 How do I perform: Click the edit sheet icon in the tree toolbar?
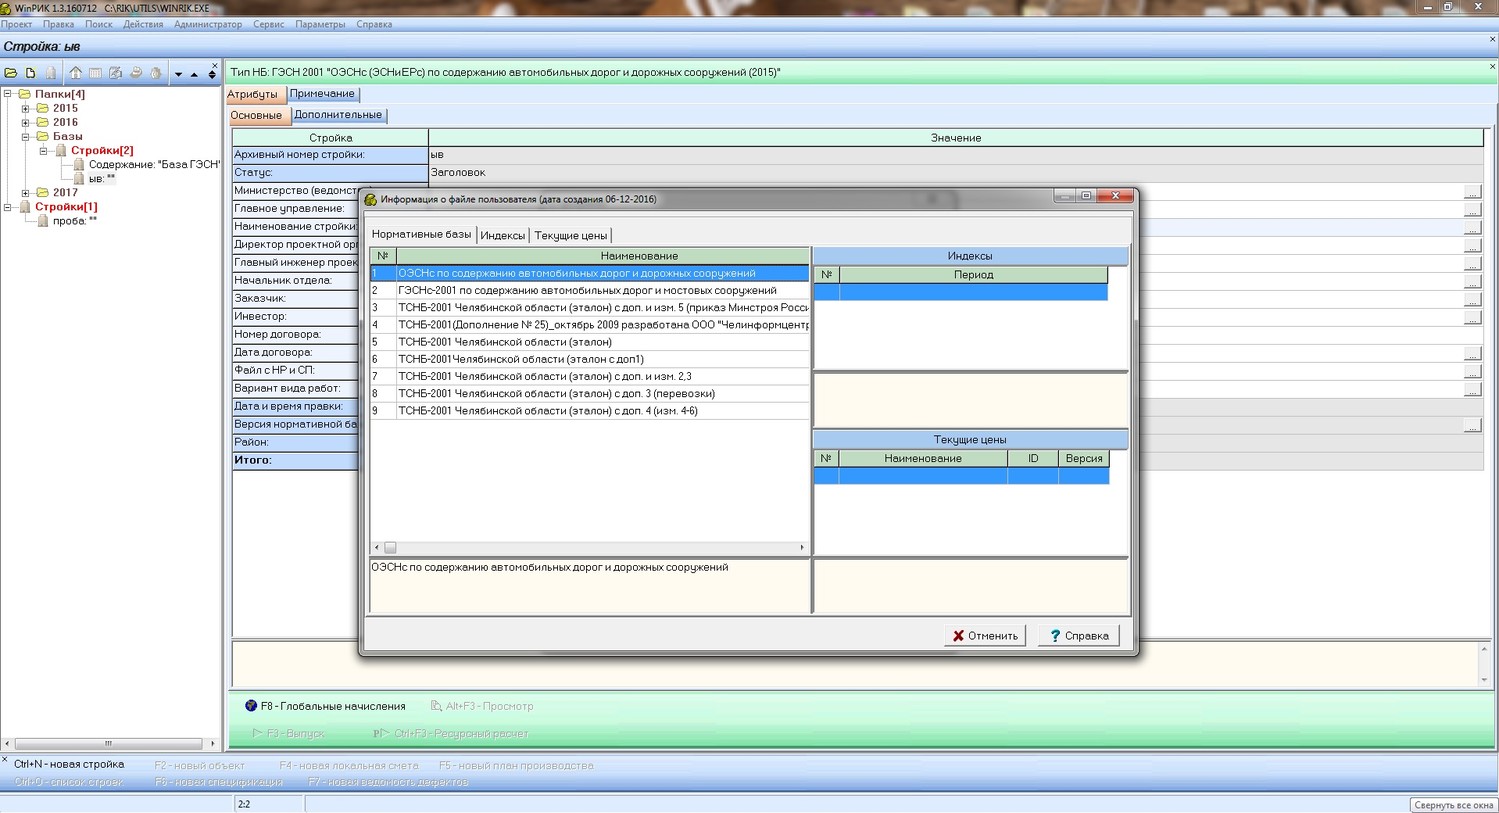tap(115, 73)
